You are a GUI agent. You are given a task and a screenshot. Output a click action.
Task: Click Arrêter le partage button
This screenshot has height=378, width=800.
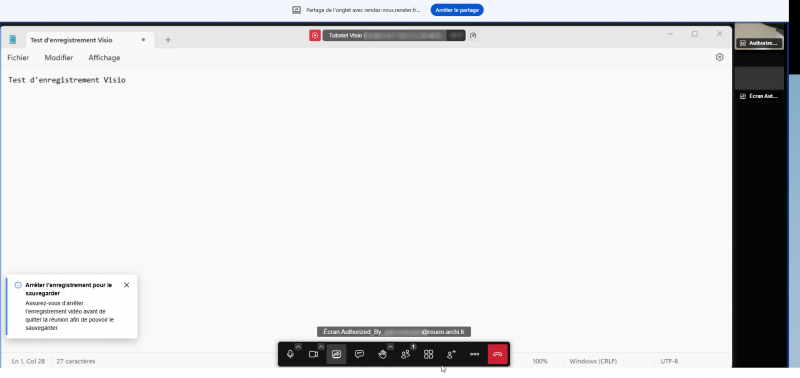tap(457, 10)
